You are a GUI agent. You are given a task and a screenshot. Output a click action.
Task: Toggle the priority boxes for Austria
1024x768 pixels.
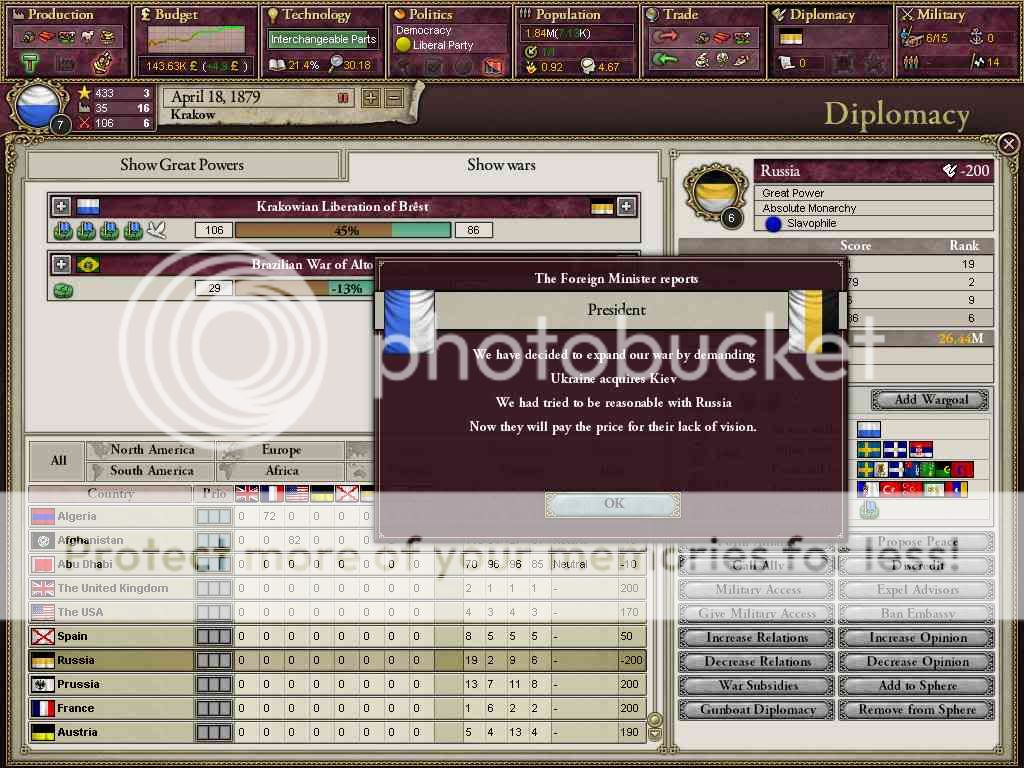point(213,732)
